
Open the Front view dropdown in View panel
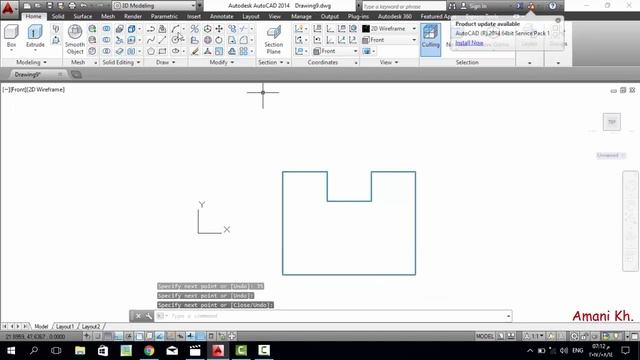[x=389, y=40]
